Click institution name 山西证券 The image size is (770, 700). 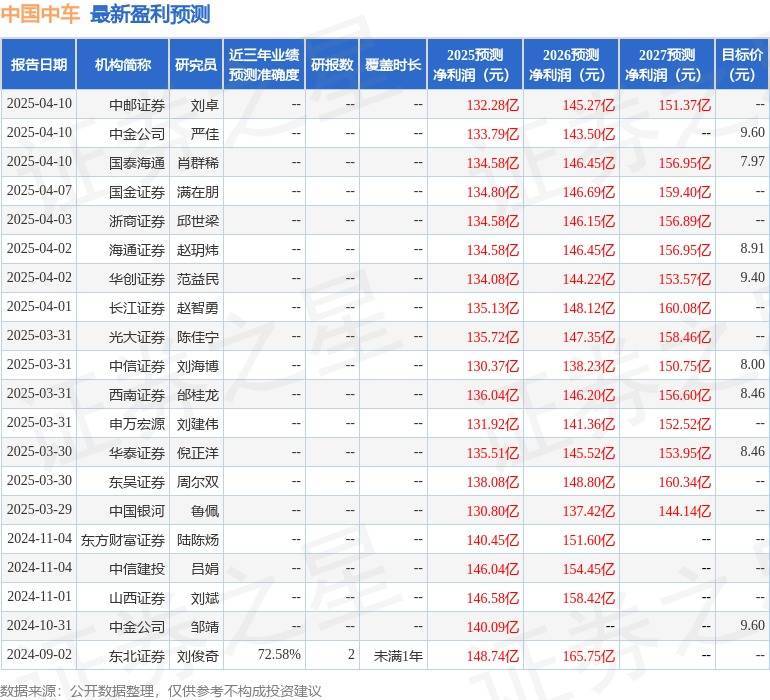coord(137,597)
